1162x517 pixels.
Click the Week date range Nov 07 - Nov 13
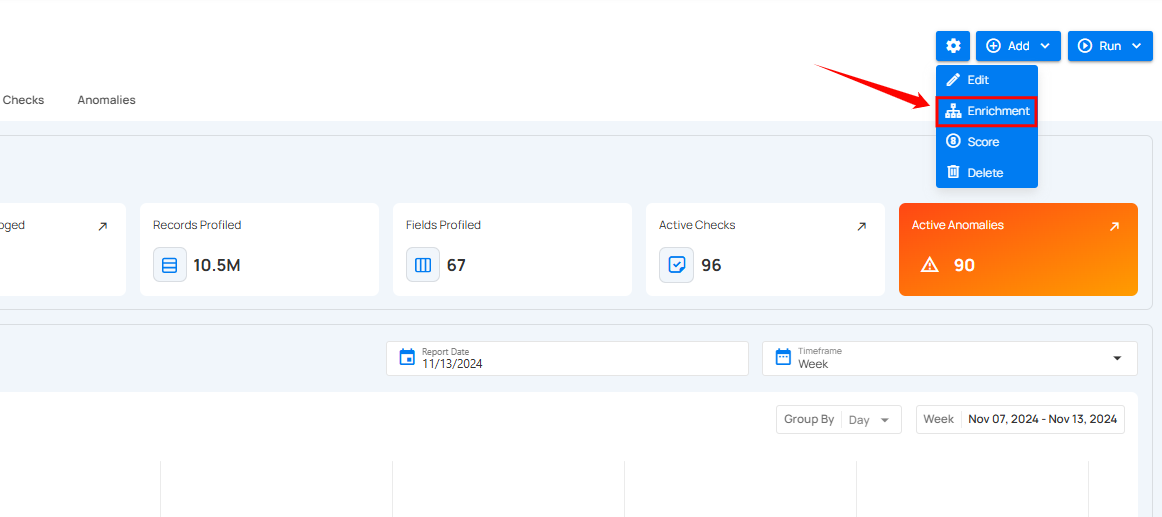pos(1020,419)
